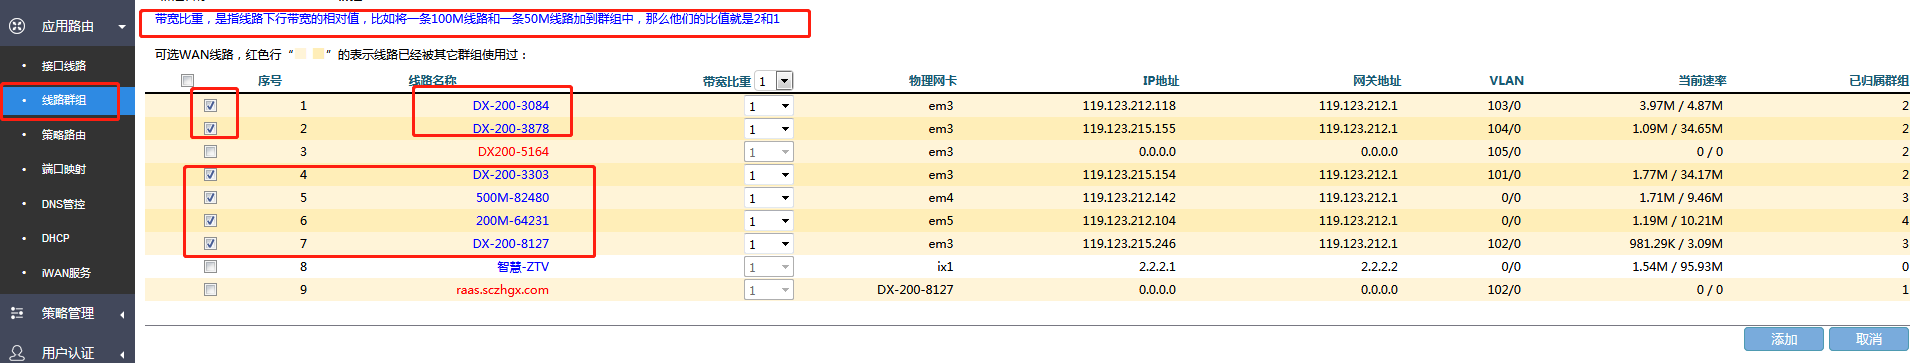Collapse 应用路由 using its arrow

[122, 27]
